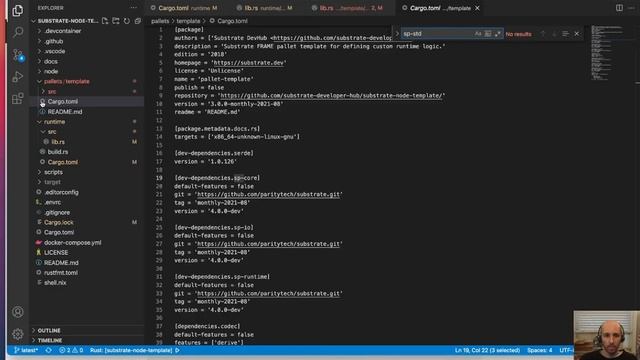Click 'template' in the breadcrumb
This screenshot has width=640, height=360.
click(188, 21)
